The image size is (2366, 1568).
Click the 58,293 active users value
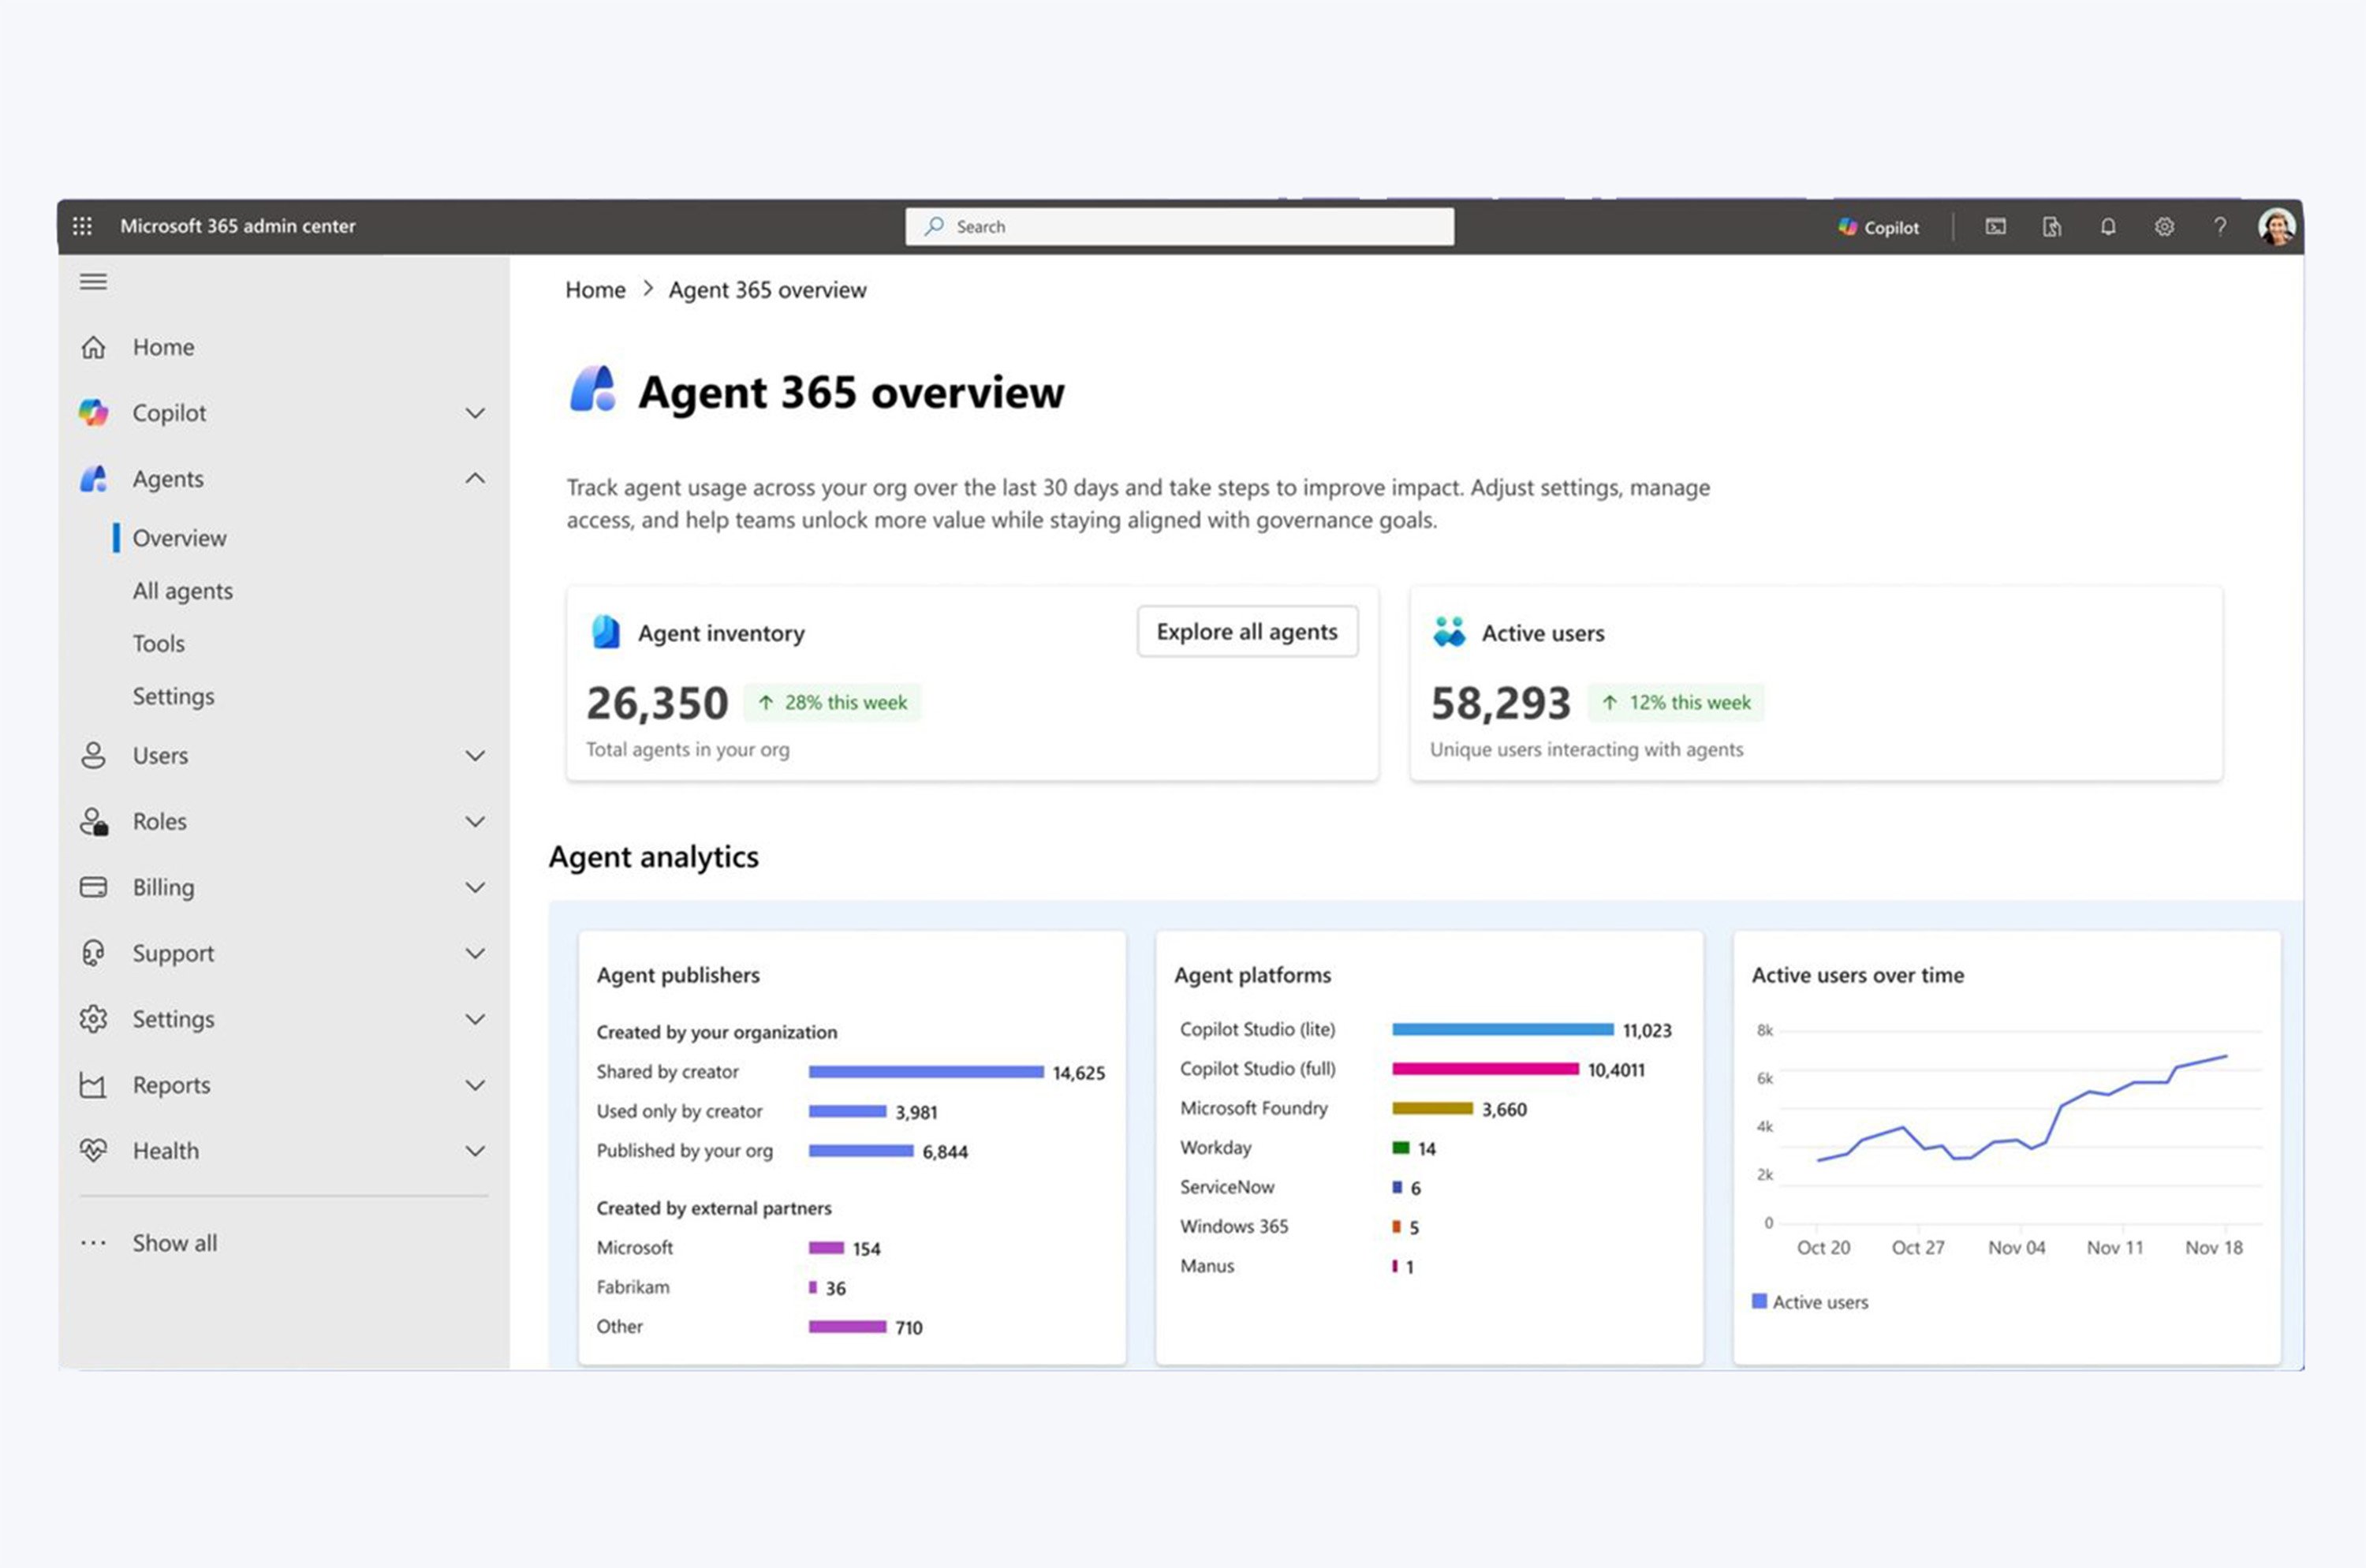coord(1500,702)
